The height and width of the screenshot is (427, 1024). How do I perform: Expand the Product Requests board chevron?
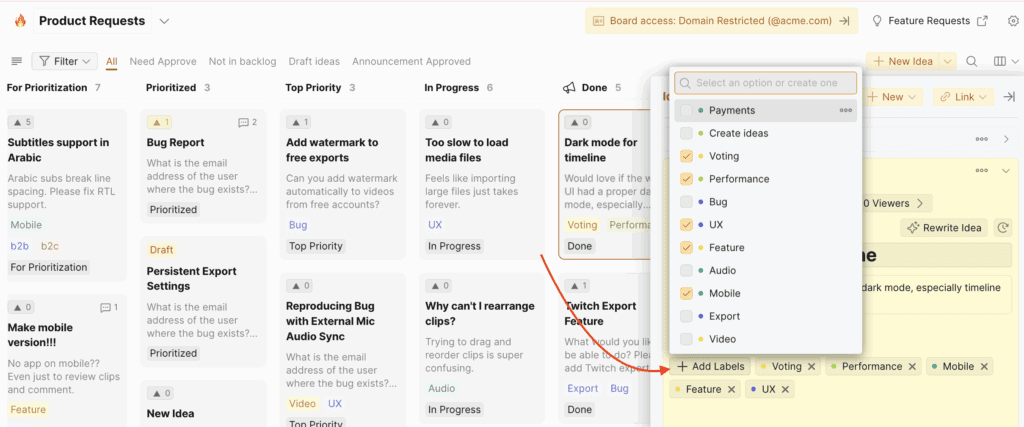(164, 20)
